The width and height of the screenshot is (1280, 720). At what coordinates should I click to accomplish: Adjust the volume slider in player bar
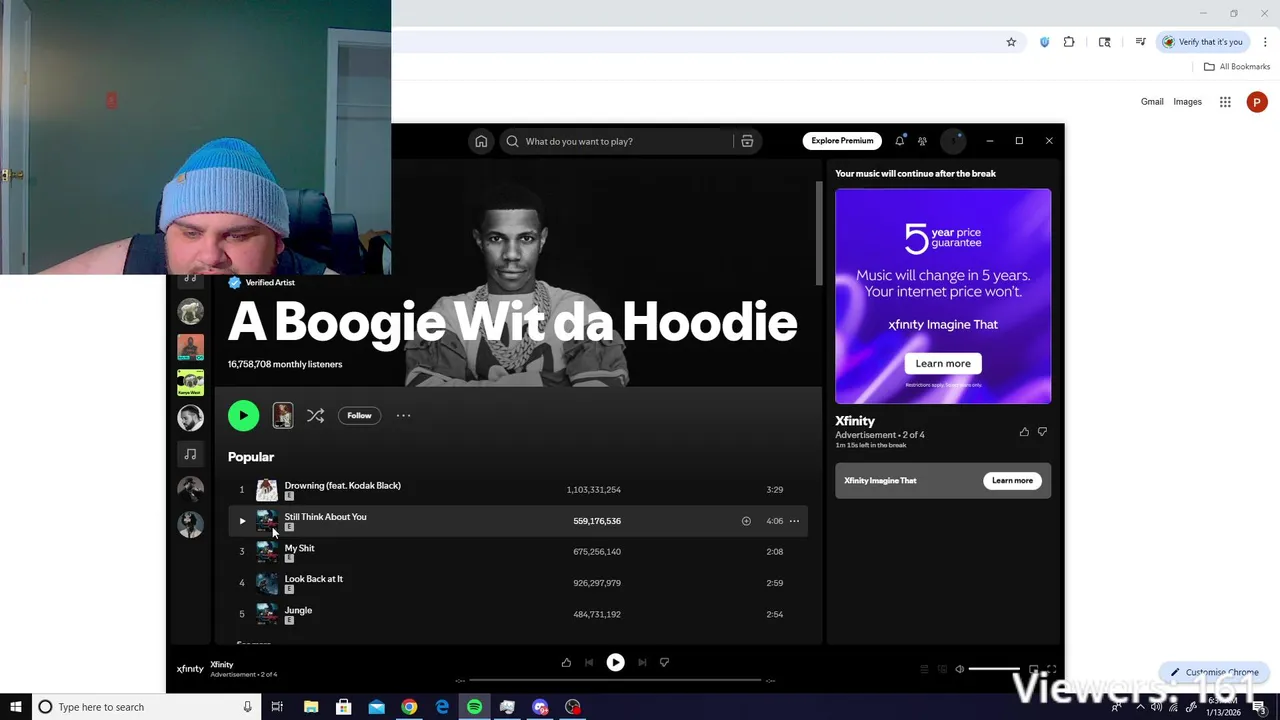click(994, 669)
